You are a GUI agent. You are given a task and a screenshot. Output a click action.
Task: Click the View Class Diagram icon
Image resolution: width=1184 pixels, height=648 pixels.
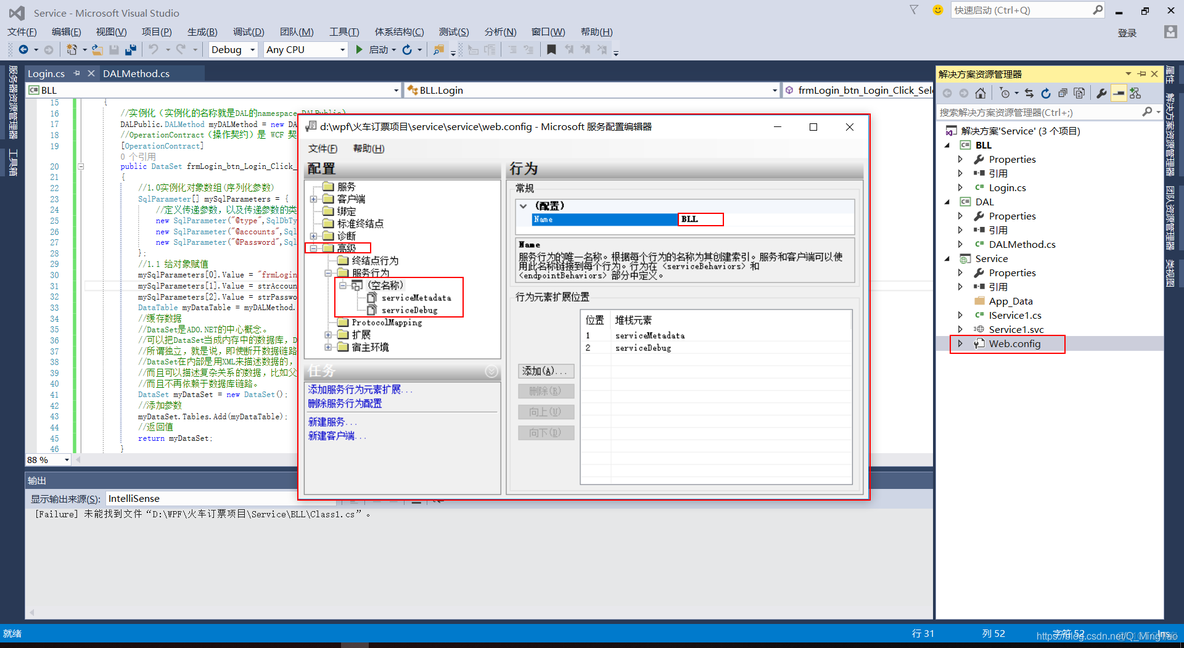(1135, 94)
